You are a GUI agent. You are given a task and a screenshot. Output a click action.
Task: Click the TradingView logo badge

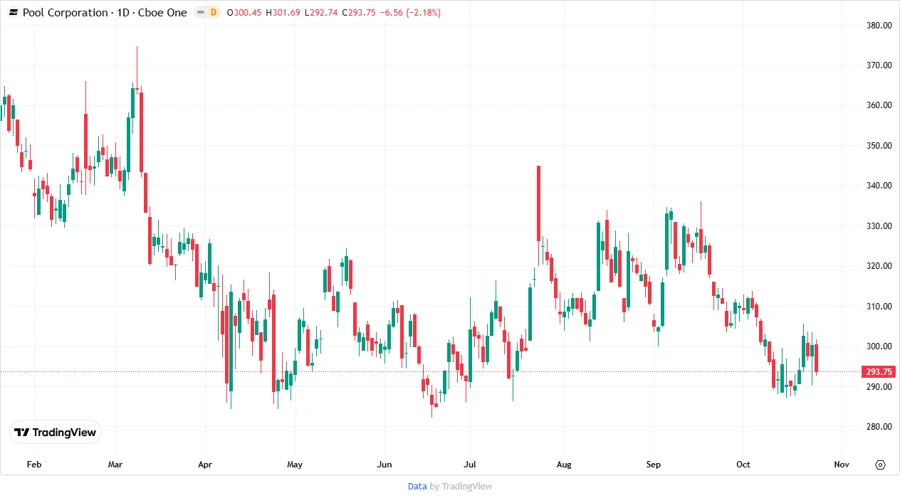pyautogui.click(x=55, y=433)
